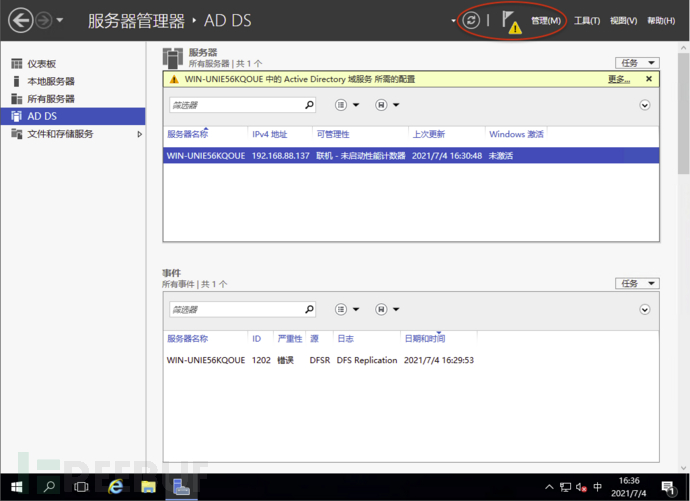Open the Manage (管理) menu
Screen dimensions: 690x501
tap(546, 21)
